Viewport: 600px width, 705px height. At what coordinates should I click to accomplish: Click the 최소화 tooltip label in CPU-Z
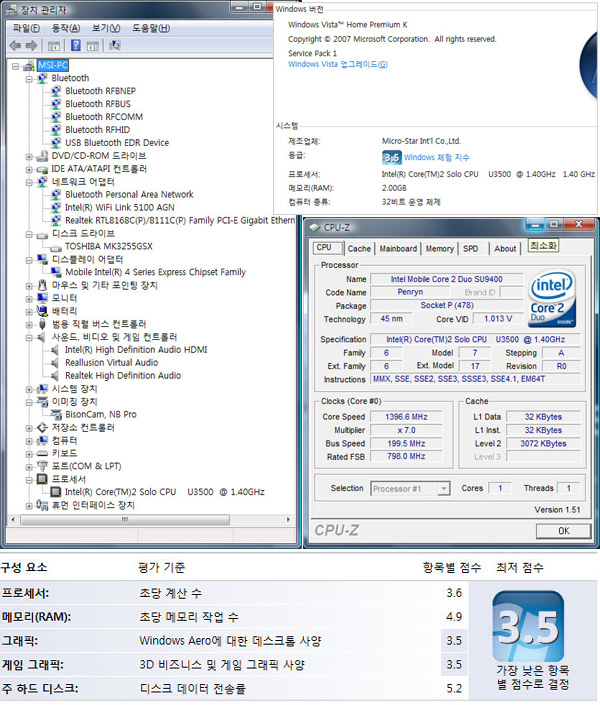[543, 245]
